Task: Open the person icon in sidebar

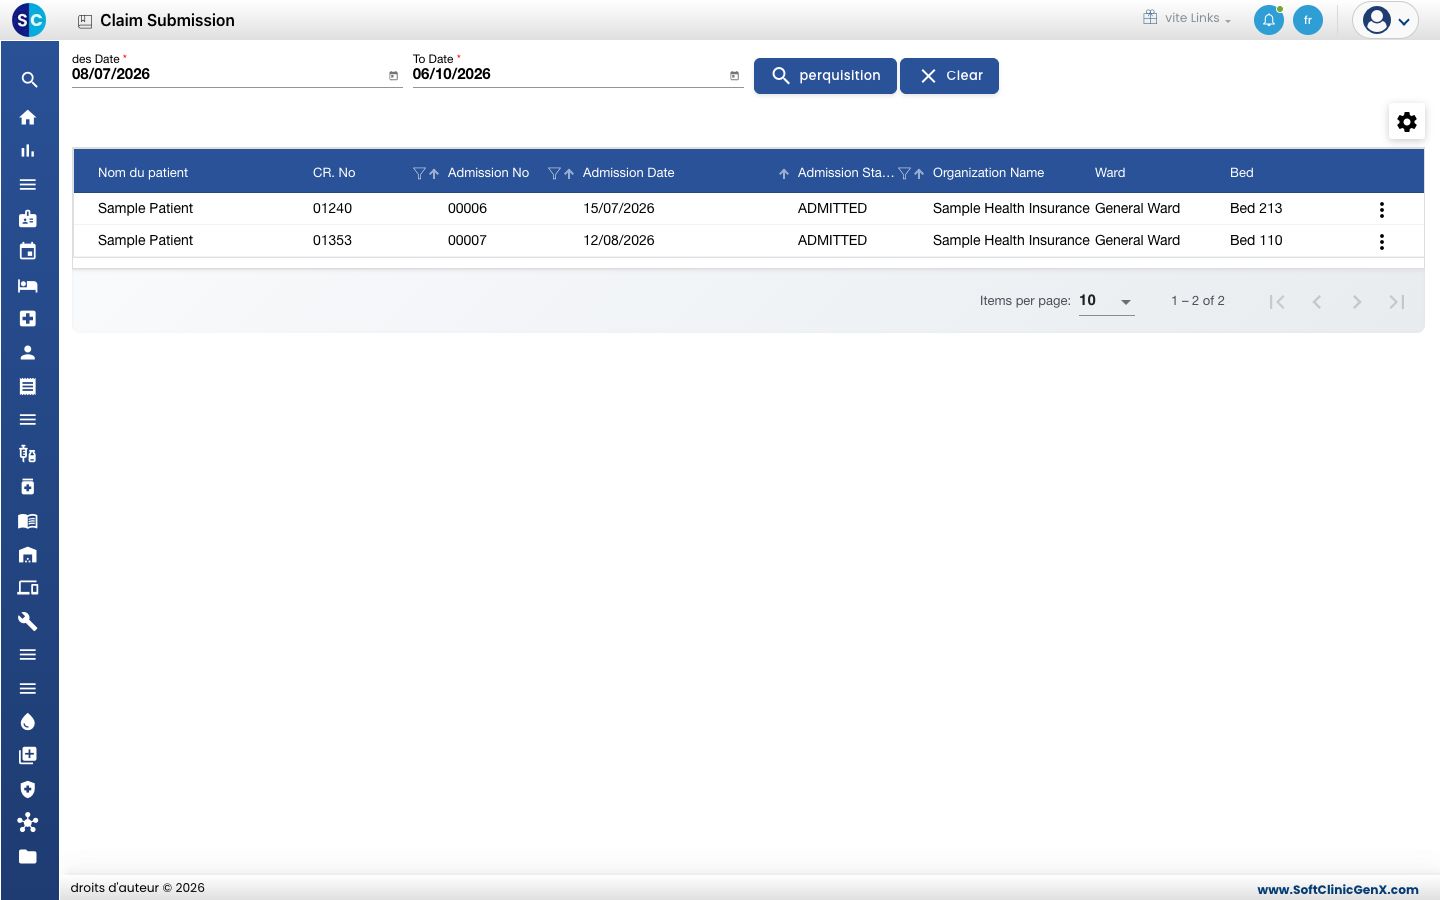Action: (x=28, y=353)
